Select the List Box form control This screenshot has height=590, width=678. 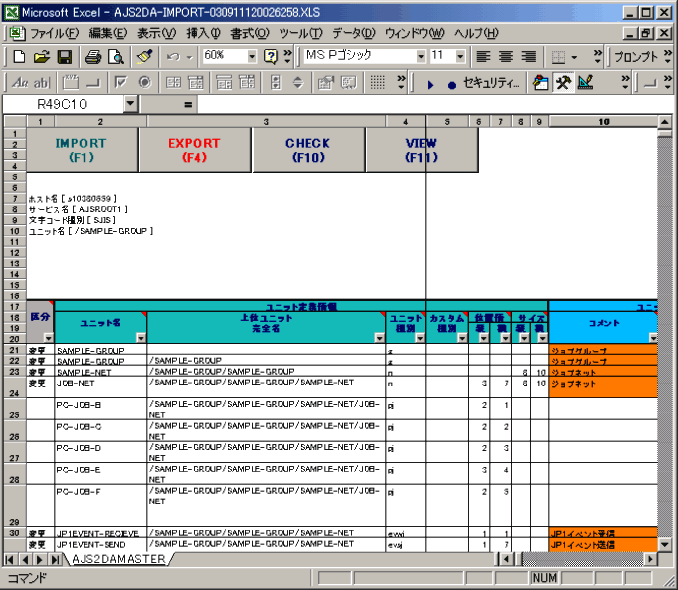pos(173,82)
